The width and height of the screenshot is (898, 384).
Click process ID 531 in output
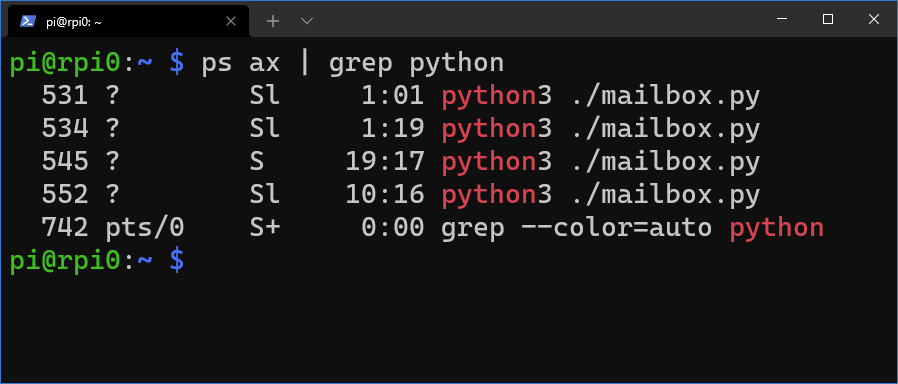point(65,96)
